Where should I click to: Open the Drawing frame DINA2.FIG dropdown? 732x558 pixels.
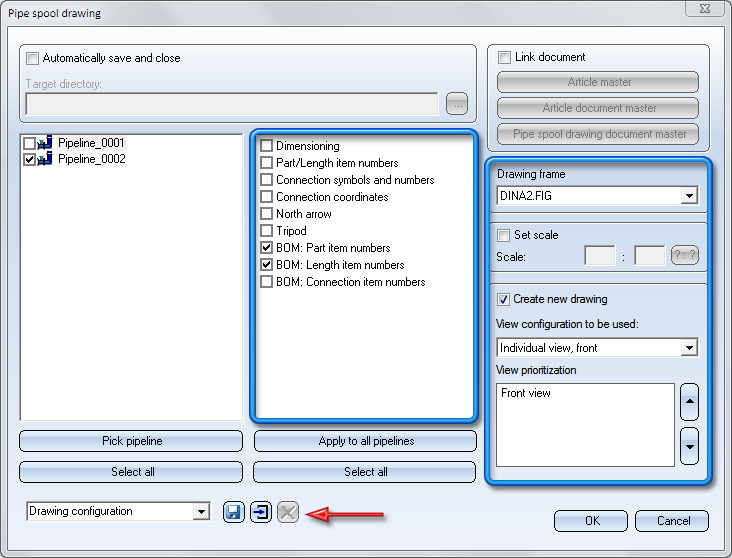pos(689,196)
